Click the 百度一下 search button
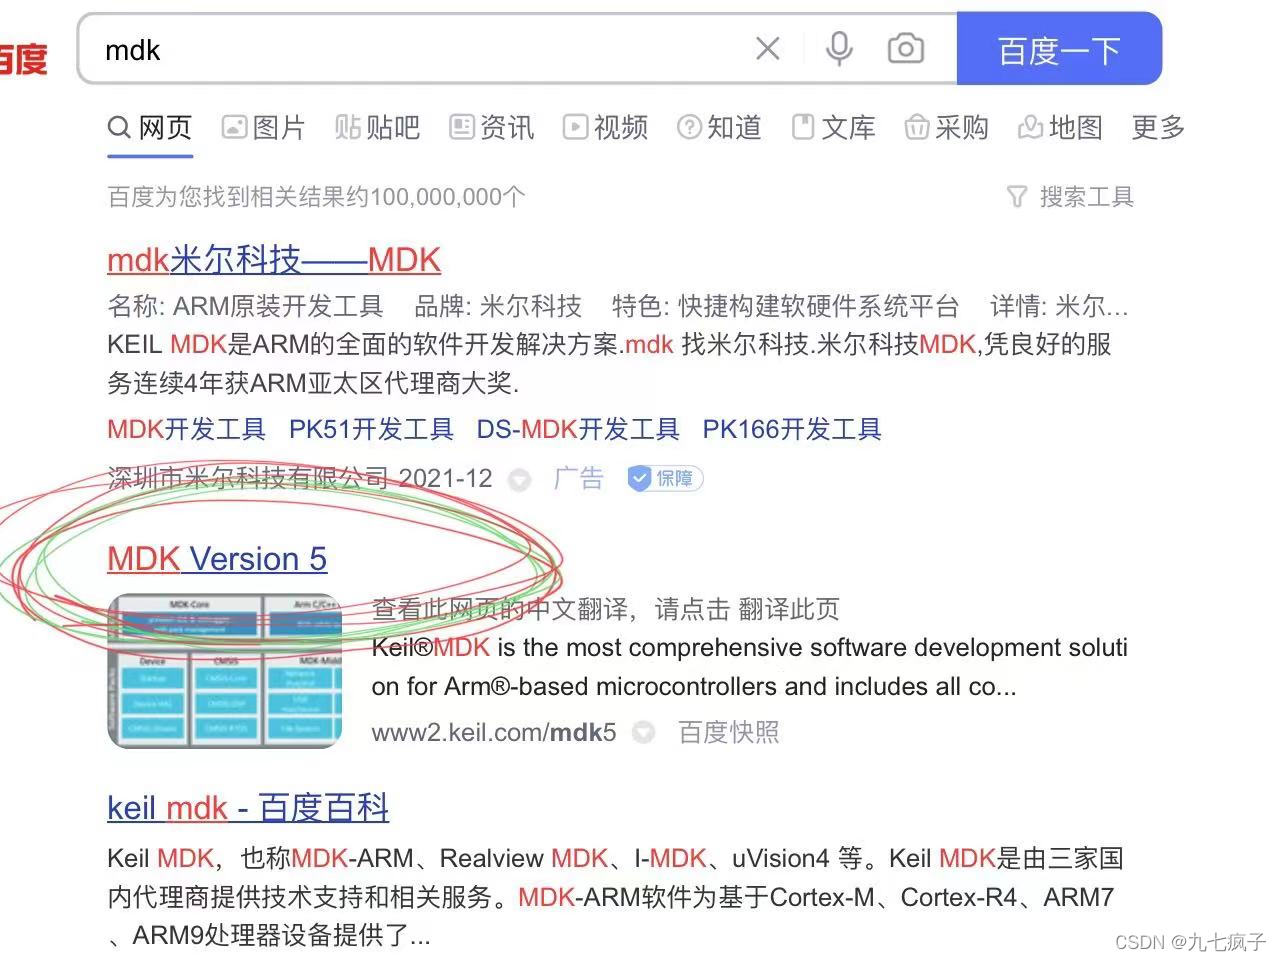1281x961 pixels. click(1059, 49)
